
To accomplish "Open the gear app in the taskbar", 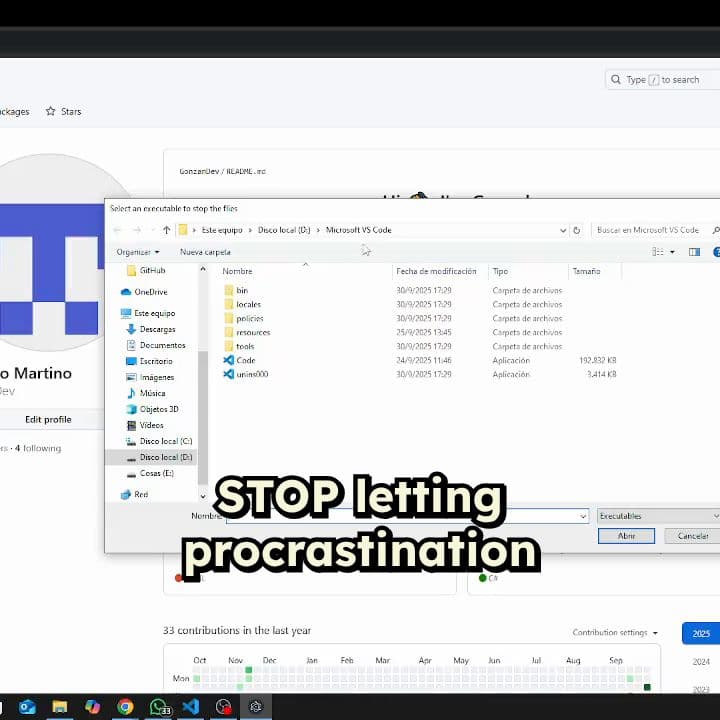I will 256,706.
